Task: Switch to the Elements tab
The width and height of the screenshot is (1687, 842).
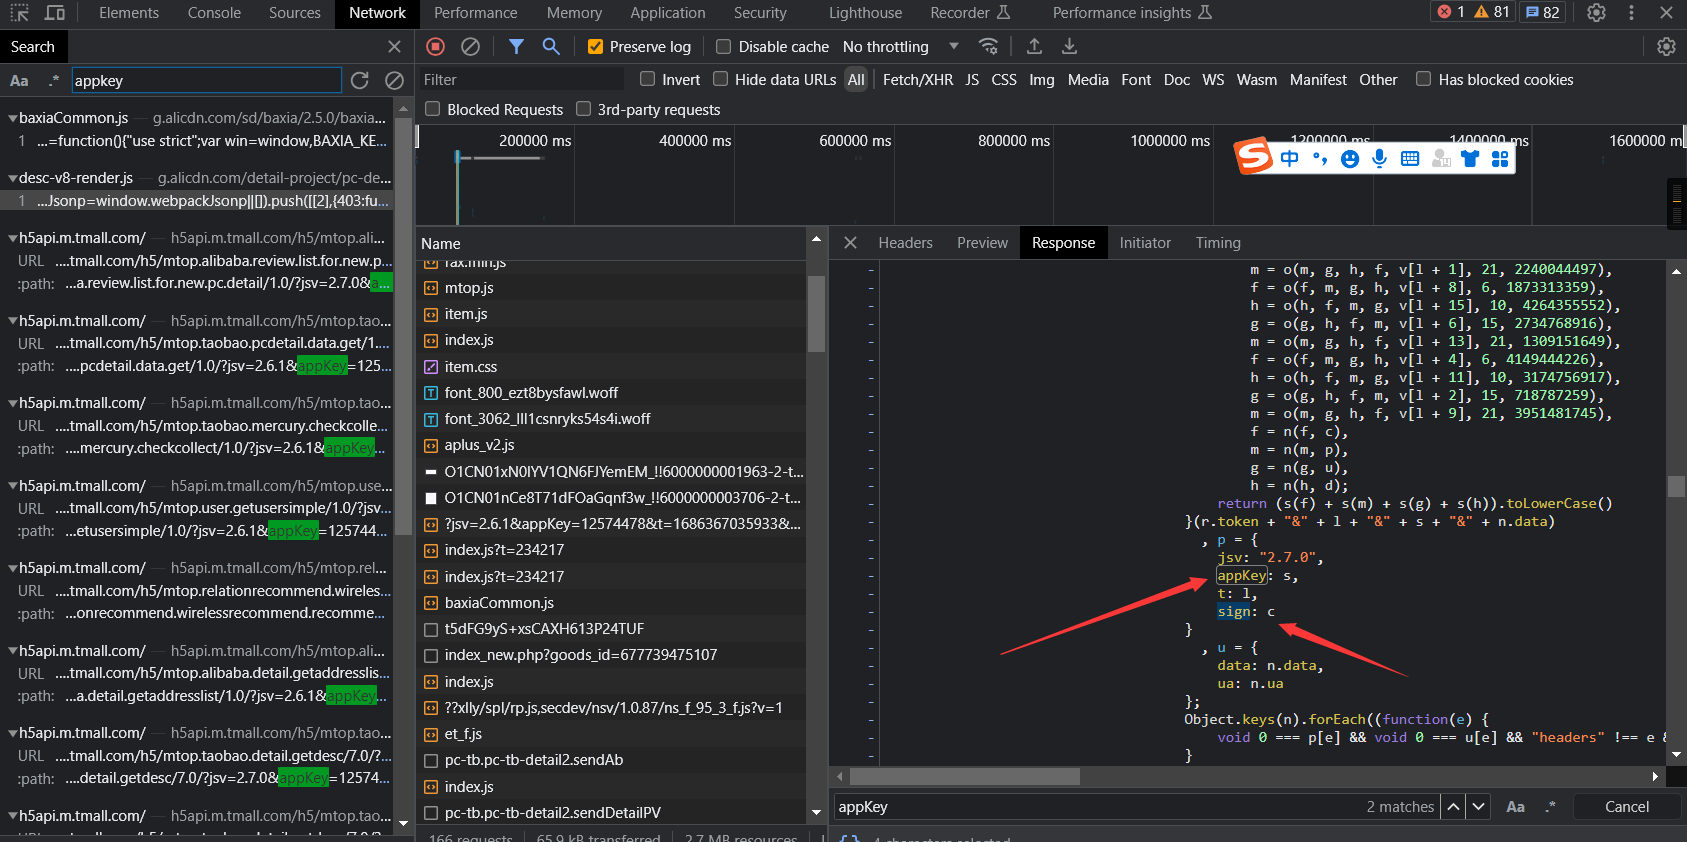Action: 129,13
